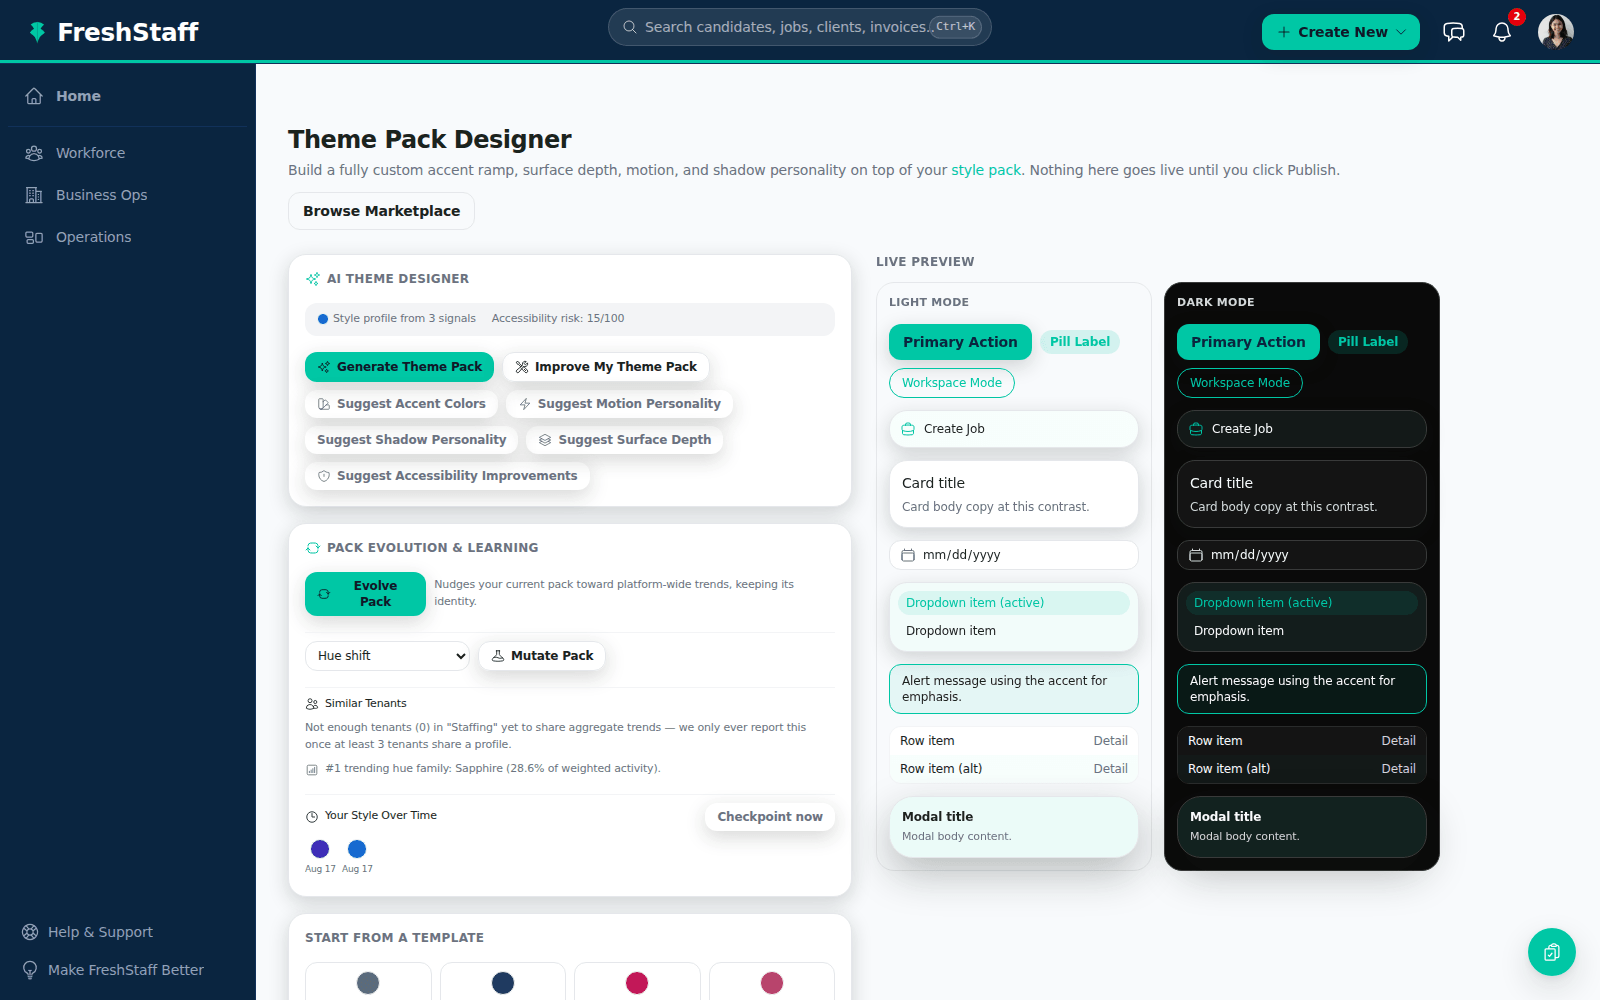Open Help & Support
Image resolution: width=1600 pixels, height=1000 pixels.
tap(100, 932)
